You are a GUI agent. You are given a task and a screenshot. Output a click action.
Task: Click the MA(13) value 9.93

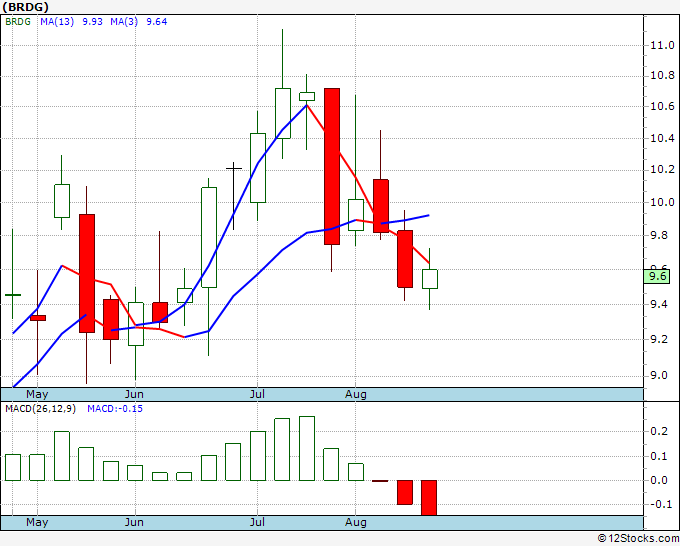92,22
